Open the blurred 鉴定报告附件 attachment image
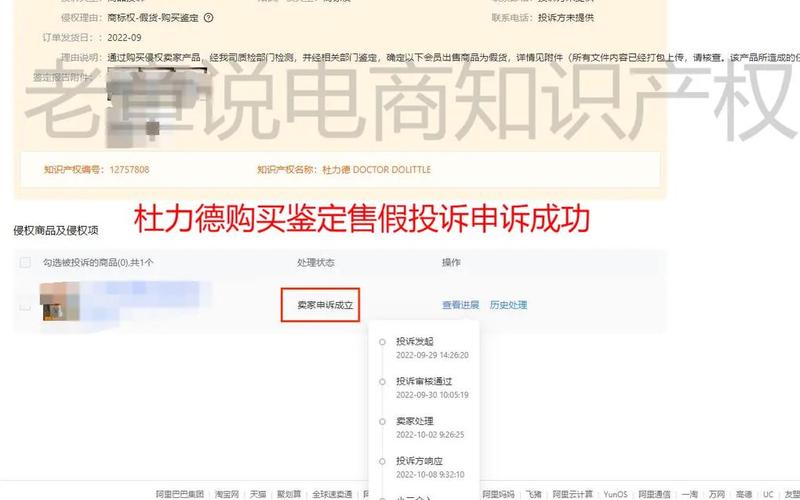Image resolution: width=800 pixels, height=500 pixels. tap(157, 107)
